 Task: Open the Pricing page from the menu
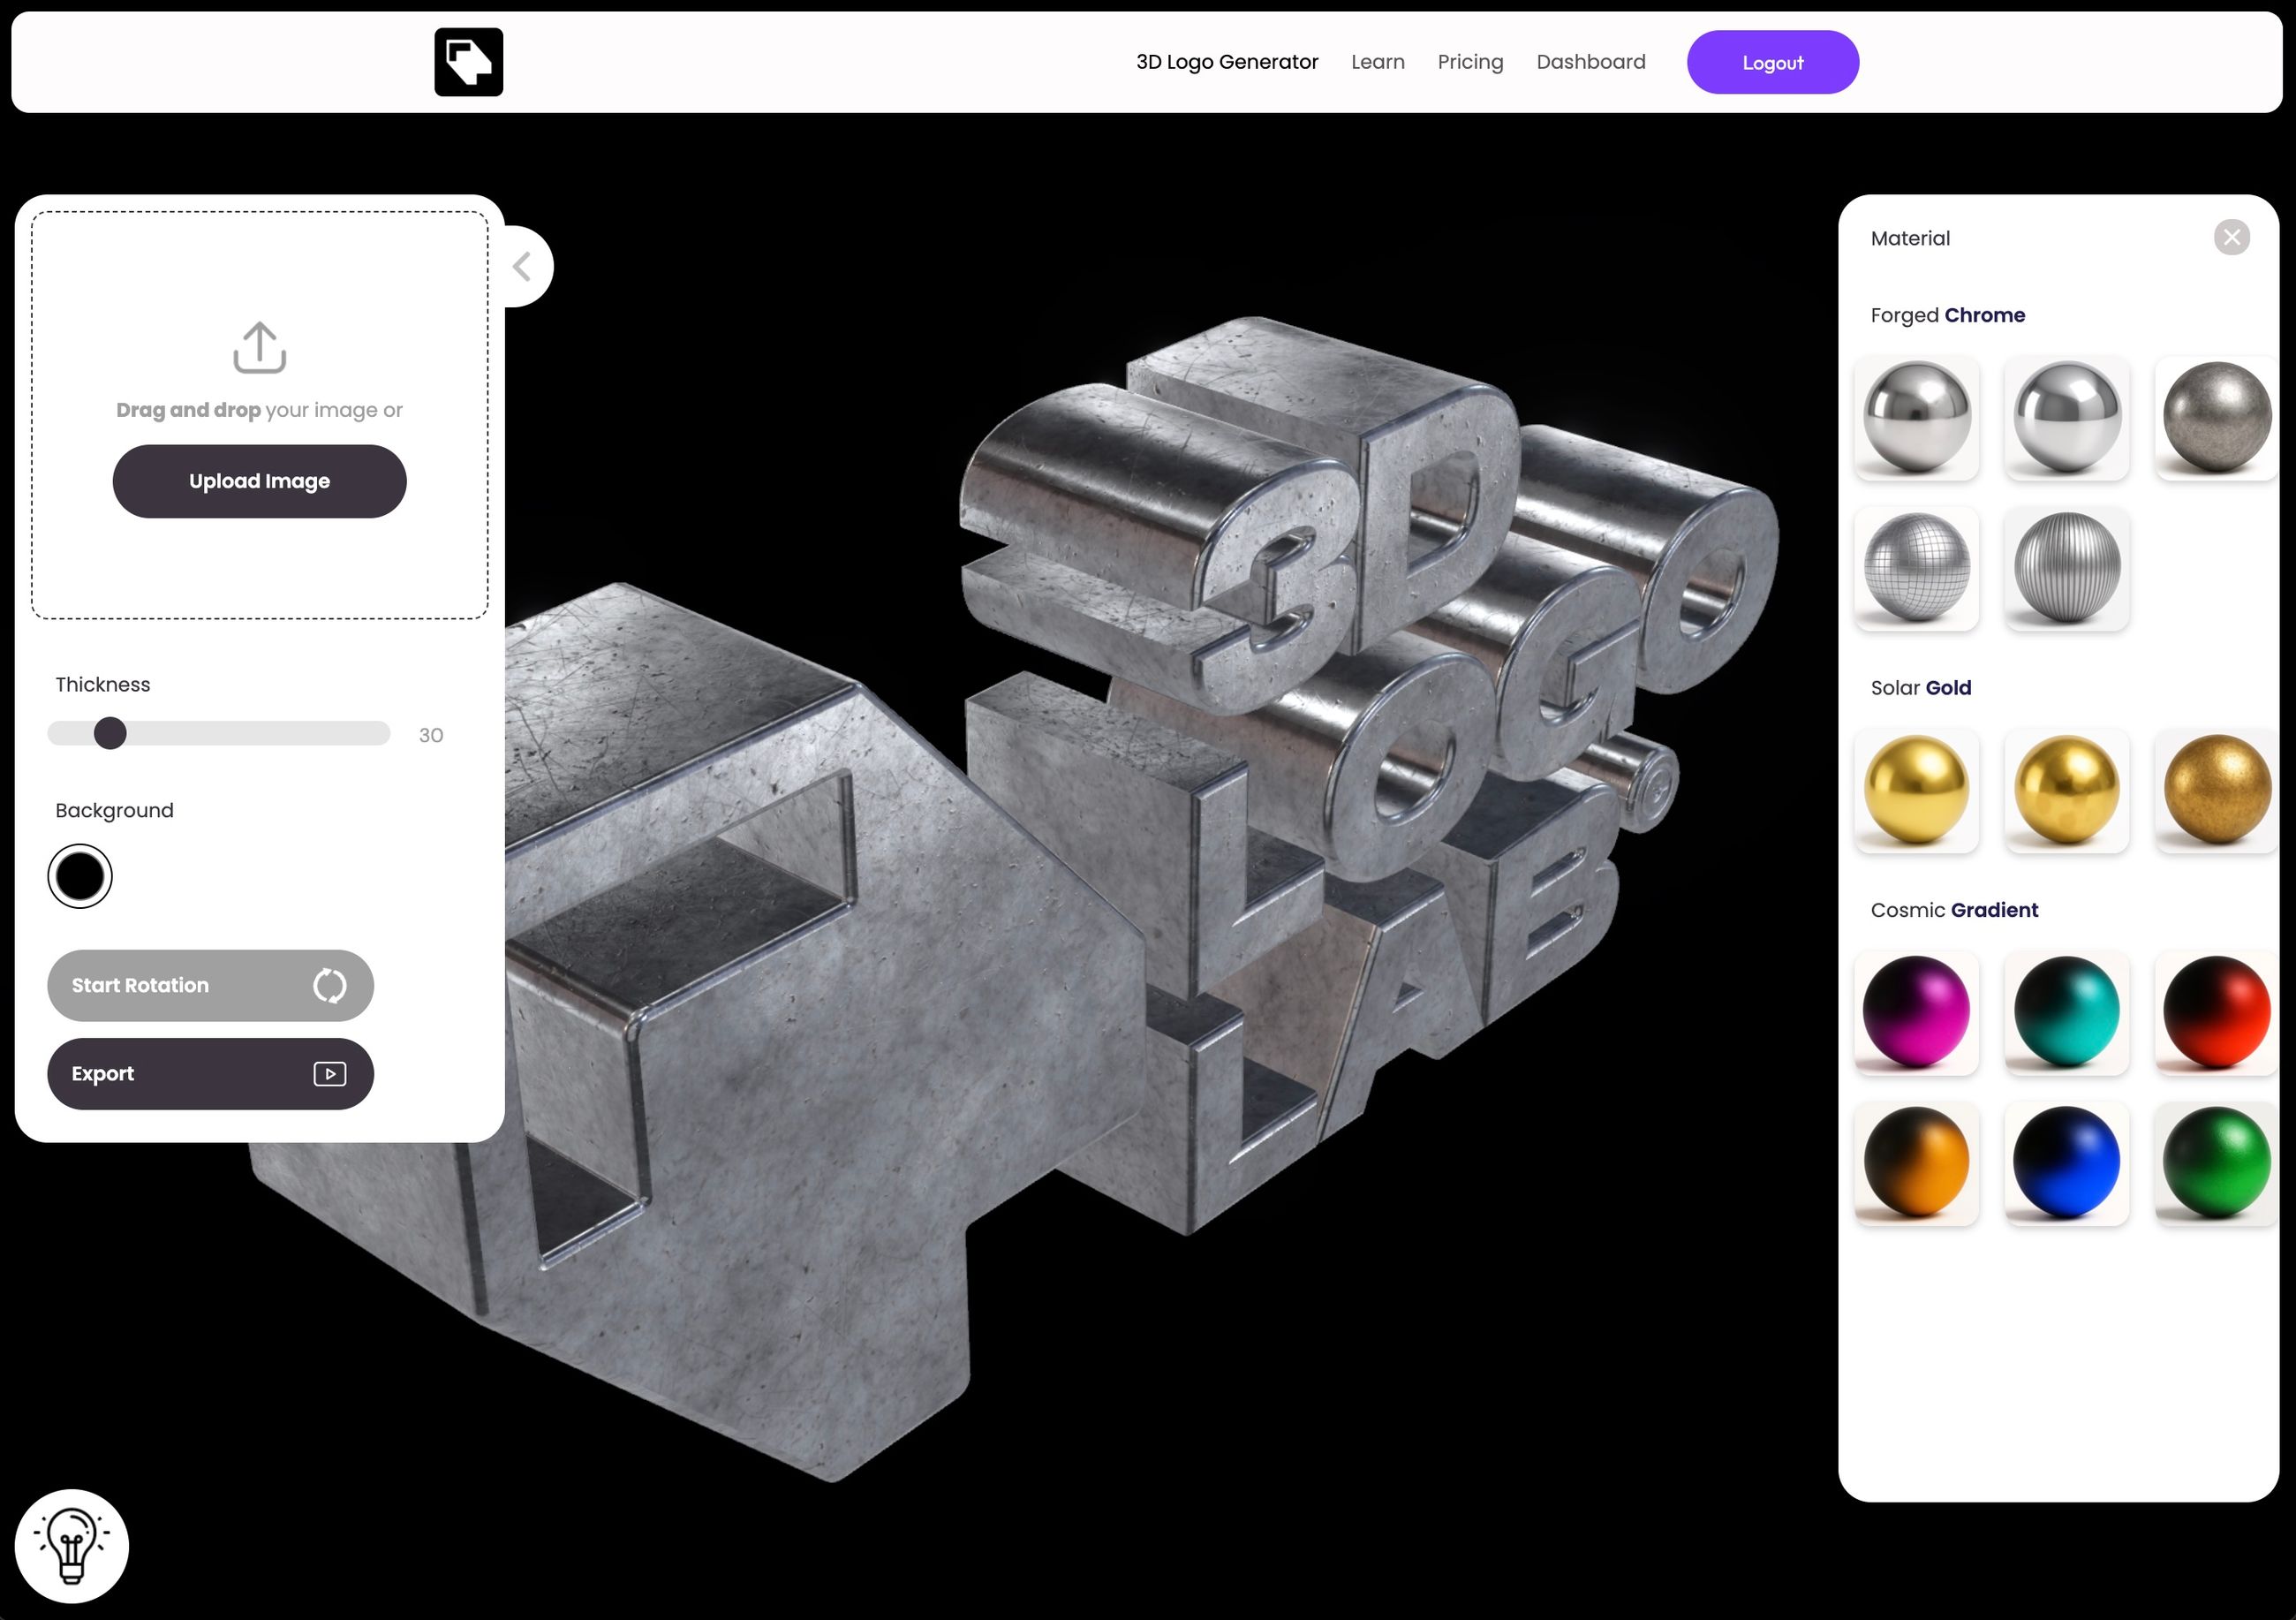[x=1469, y=61]
